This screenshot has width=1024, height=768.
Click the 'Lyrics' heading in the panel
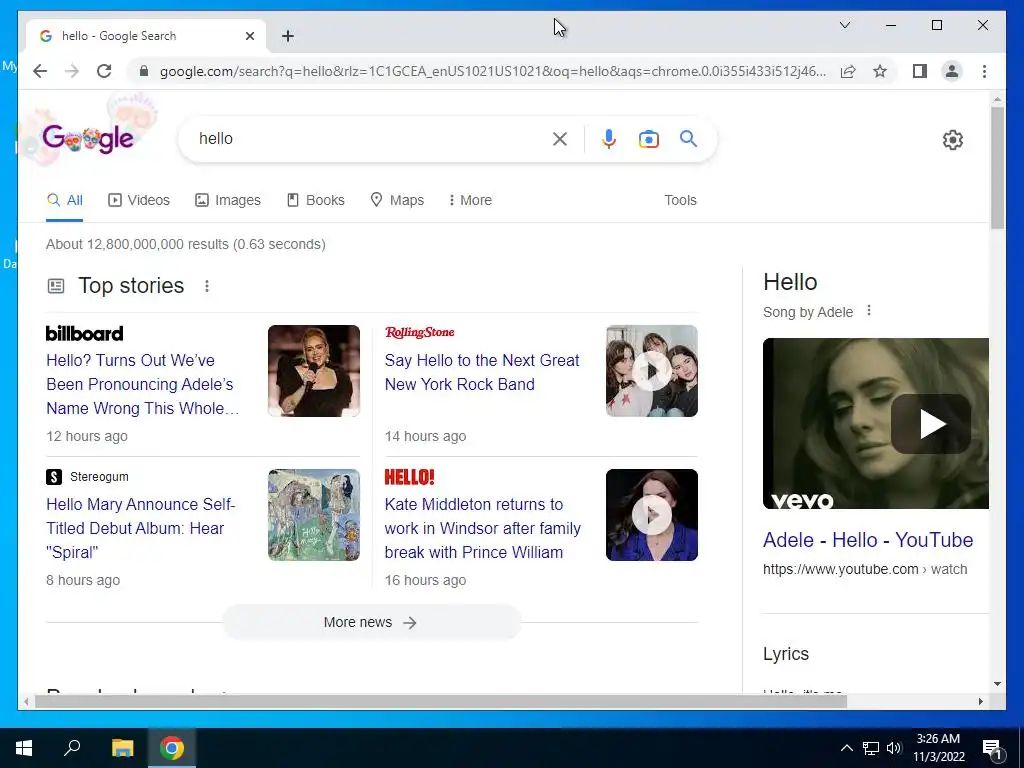[786, 654]
